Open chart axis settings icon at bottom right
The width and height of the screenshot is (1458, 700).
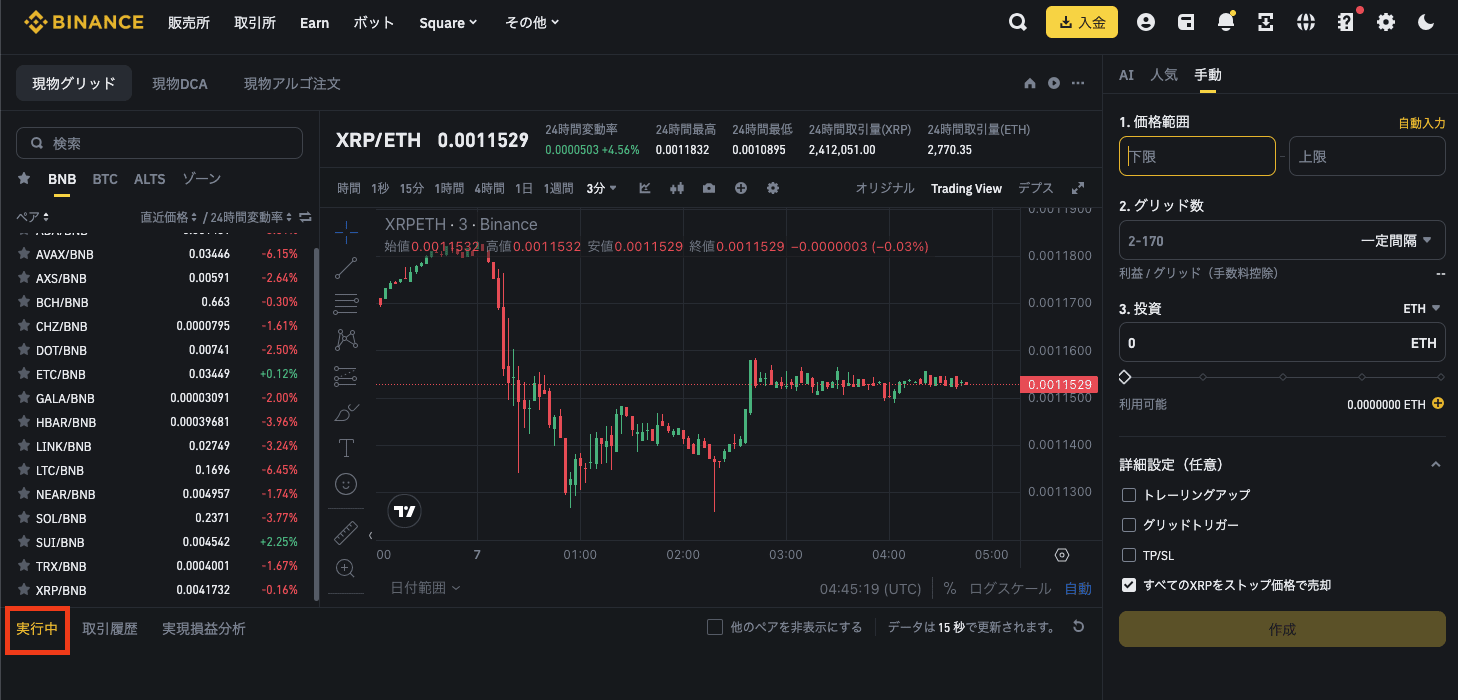[x=1062, y=555]
